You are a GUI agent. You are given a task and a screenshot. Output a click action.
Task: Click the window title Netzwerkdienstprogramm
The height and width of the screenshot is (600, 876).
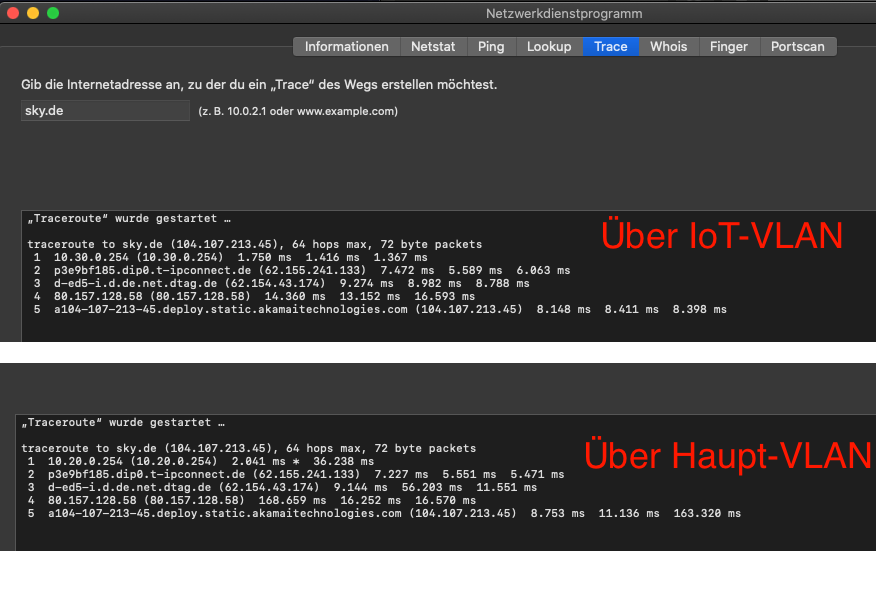564,13
